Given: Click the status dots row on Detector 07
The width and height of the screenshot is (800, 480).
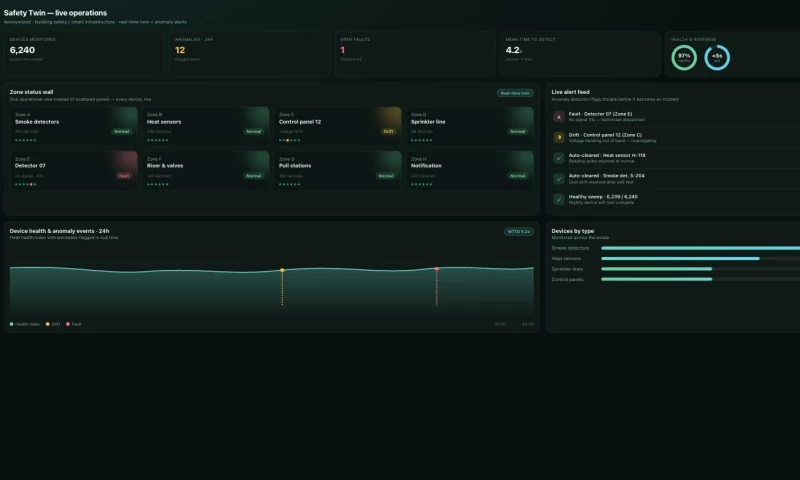Looking at the screenshot, I should click(x=26, y=184).
